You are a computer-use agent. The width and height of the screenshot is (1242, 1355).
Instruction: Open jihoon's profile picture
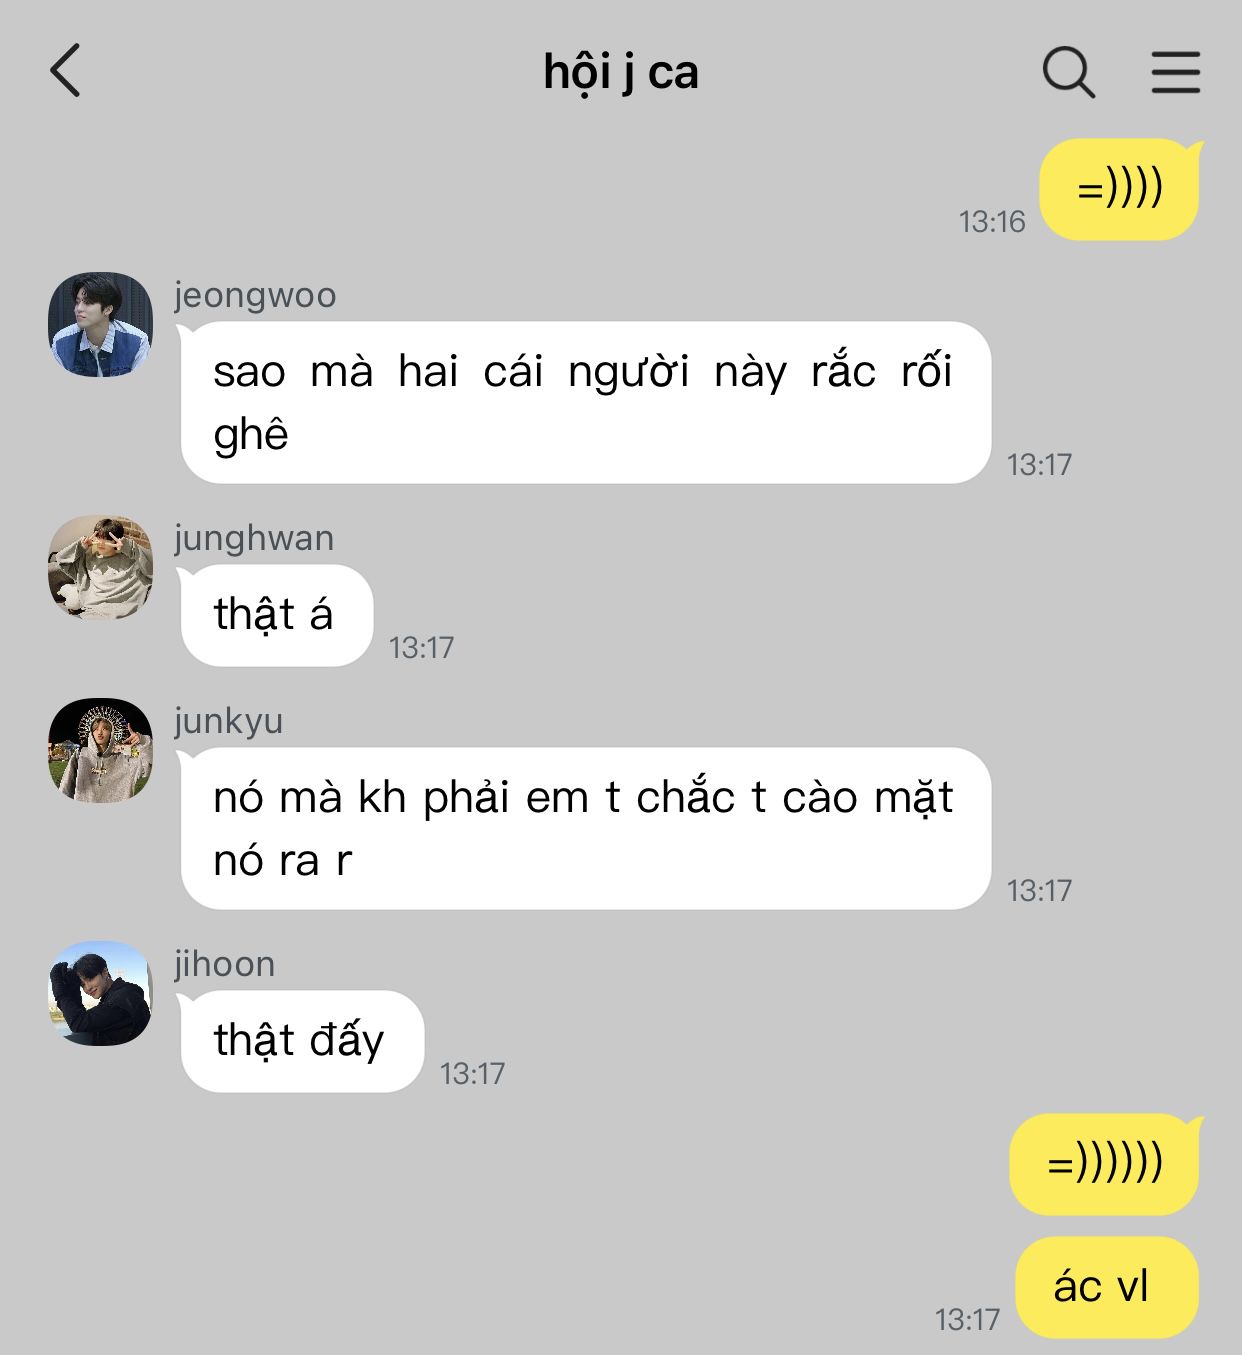100,993
